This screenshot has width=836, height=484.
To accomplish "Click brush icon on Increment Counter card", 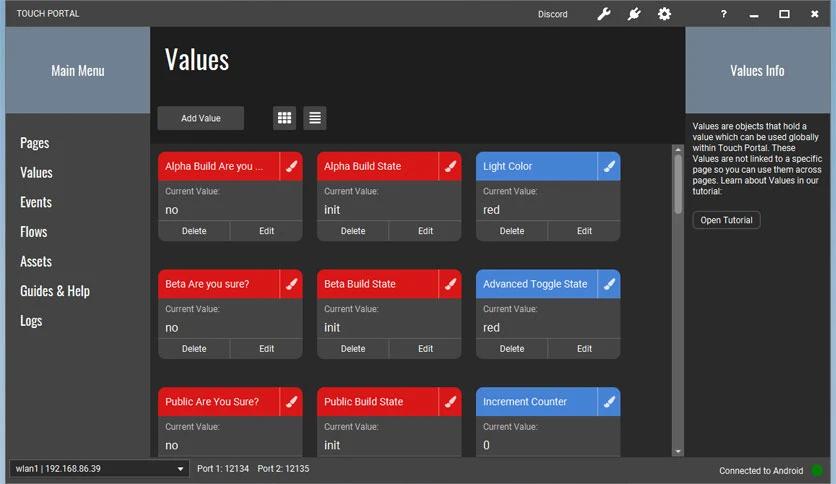I will tap(609, 402).
